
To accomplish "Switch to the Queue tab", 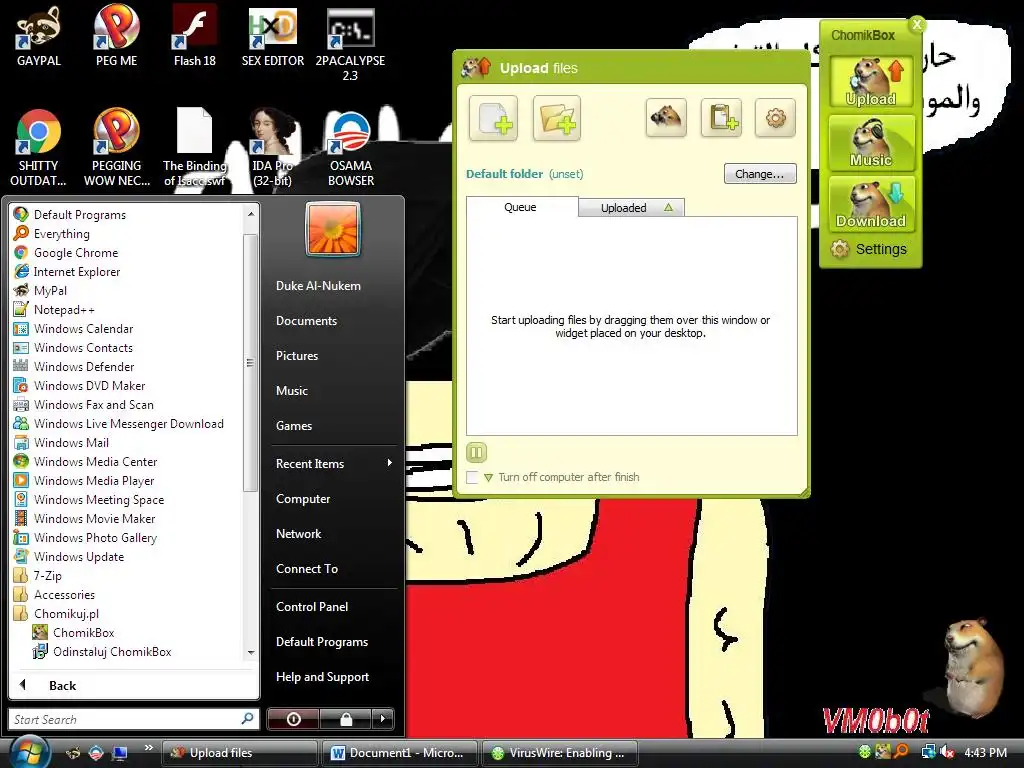I will [x=520, y=207].
